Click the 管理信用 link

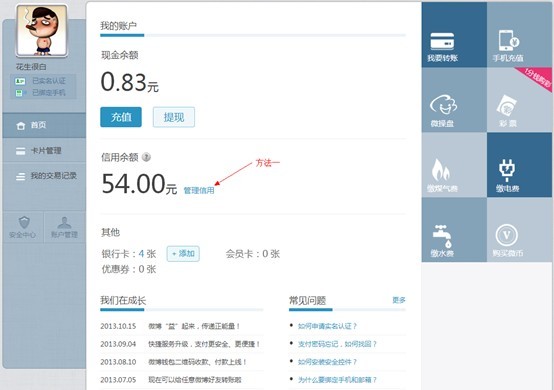click(x=199, y=190)
